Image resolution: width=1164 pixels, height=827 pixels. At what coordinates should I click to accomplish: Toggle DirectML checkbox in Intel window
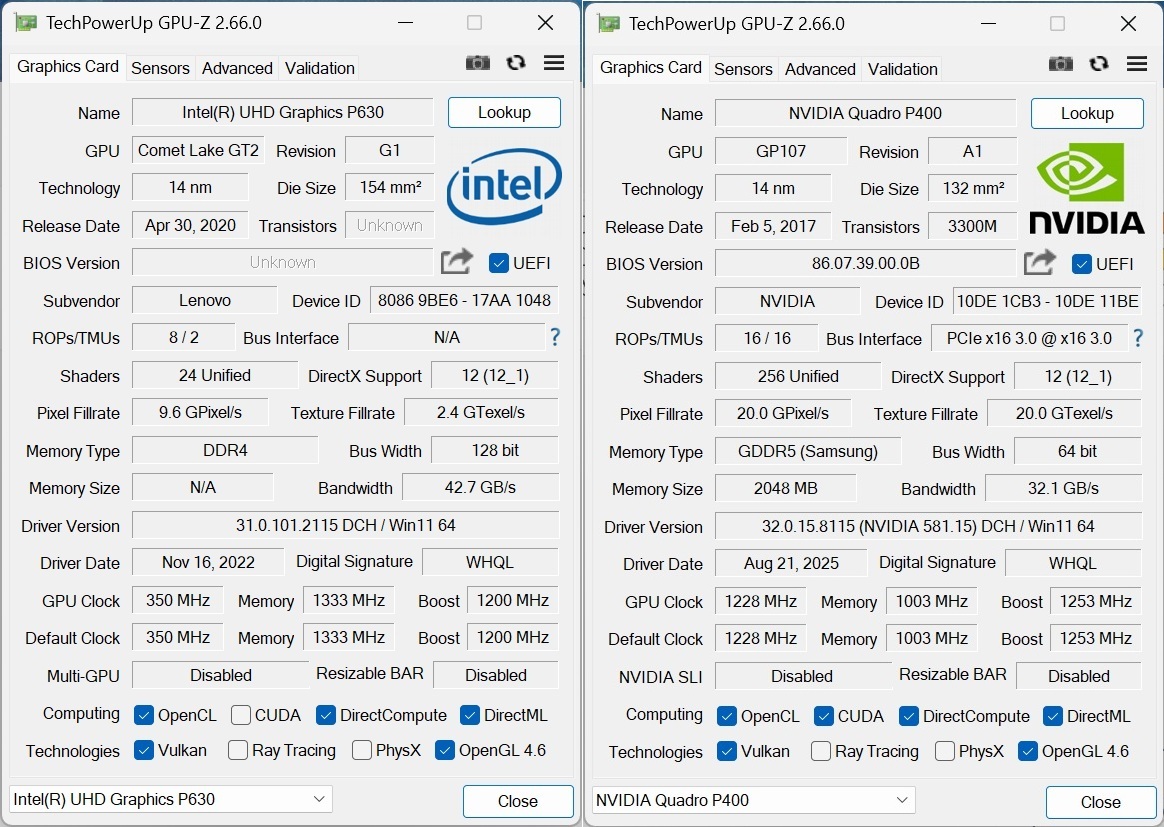tap(469, 715)
